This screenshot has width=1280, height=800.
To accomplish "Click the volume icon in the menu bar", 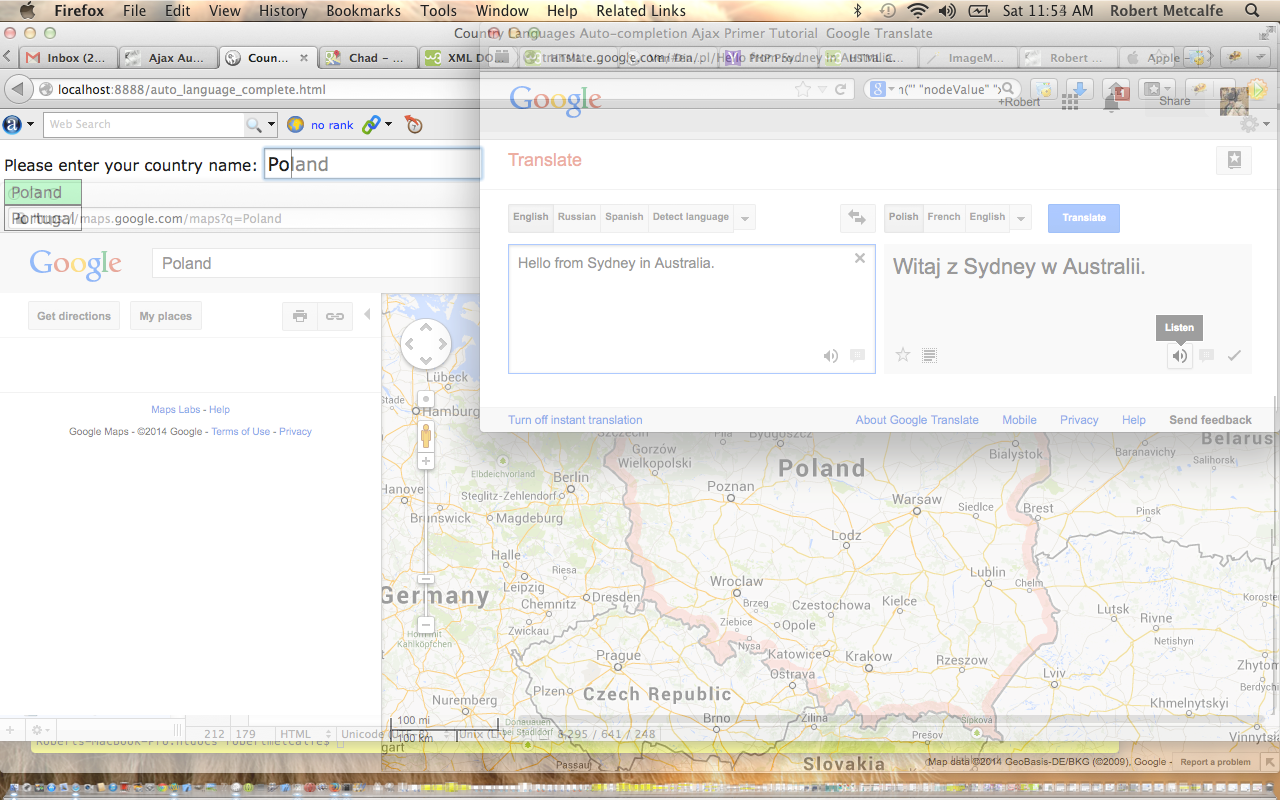I will (x=947, y=11).
